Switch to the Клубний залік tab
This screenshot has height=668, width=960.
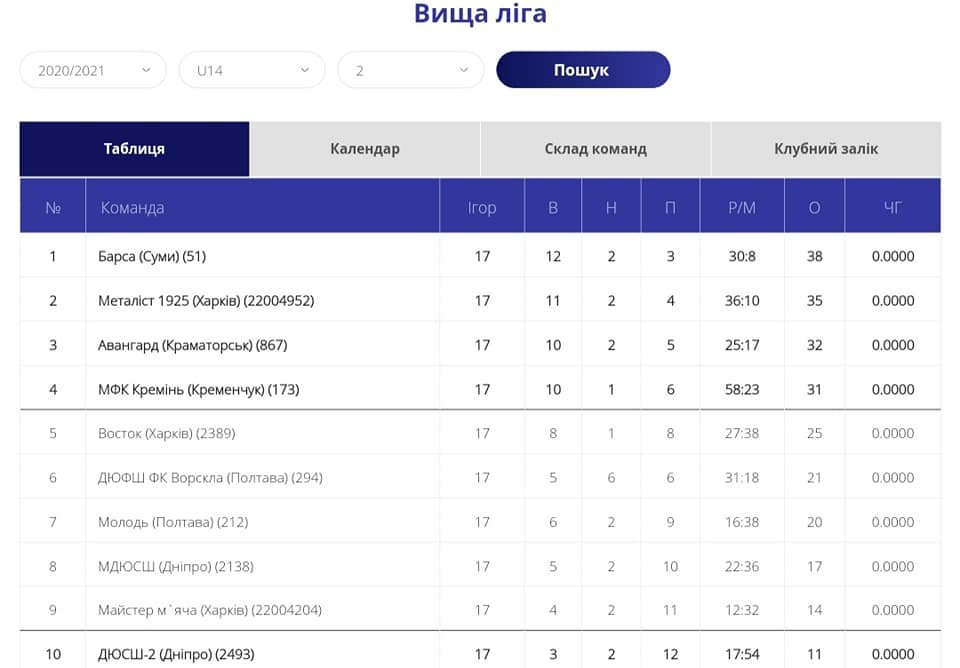point(825,149)
